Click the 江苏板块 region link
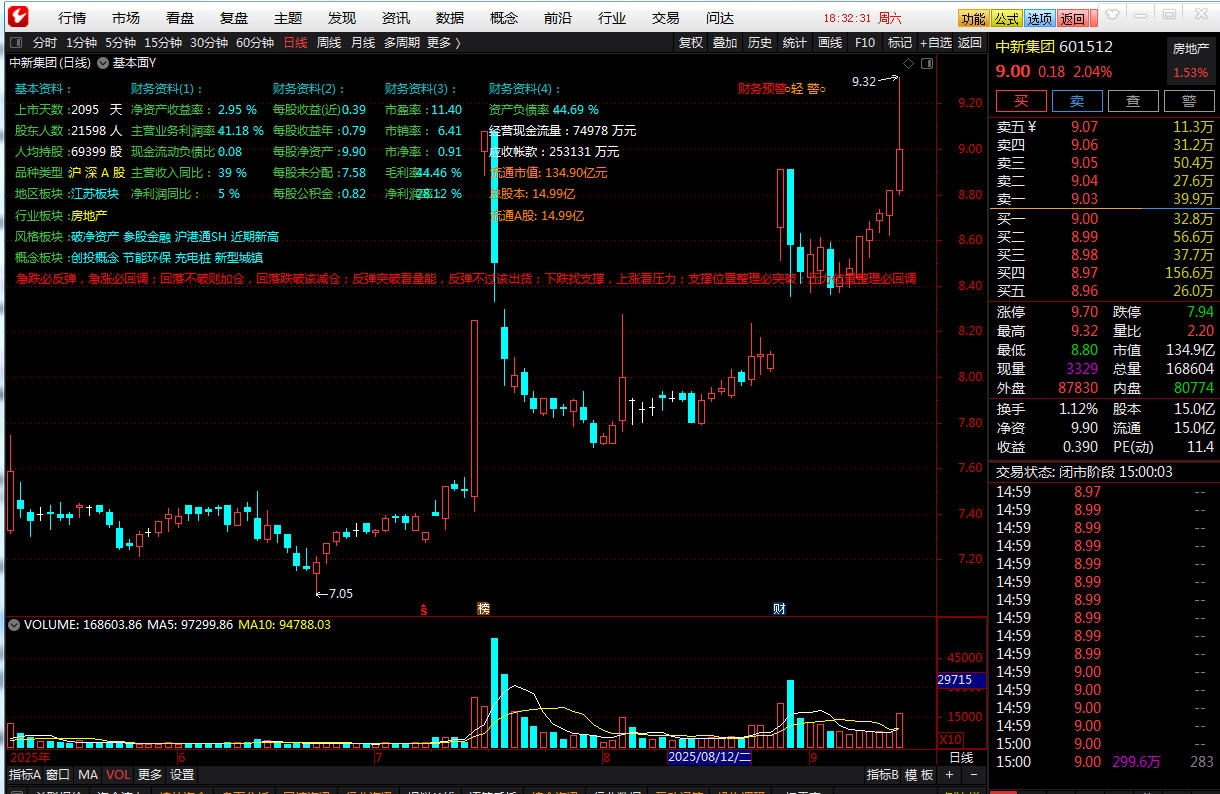 tap(95, 194)
